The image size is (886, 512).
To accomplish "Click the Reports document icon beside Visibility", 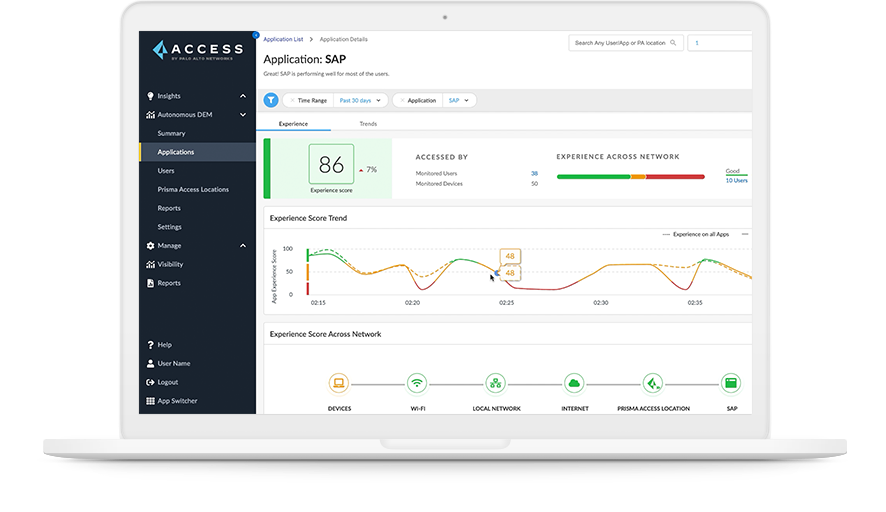I will 150,283.
